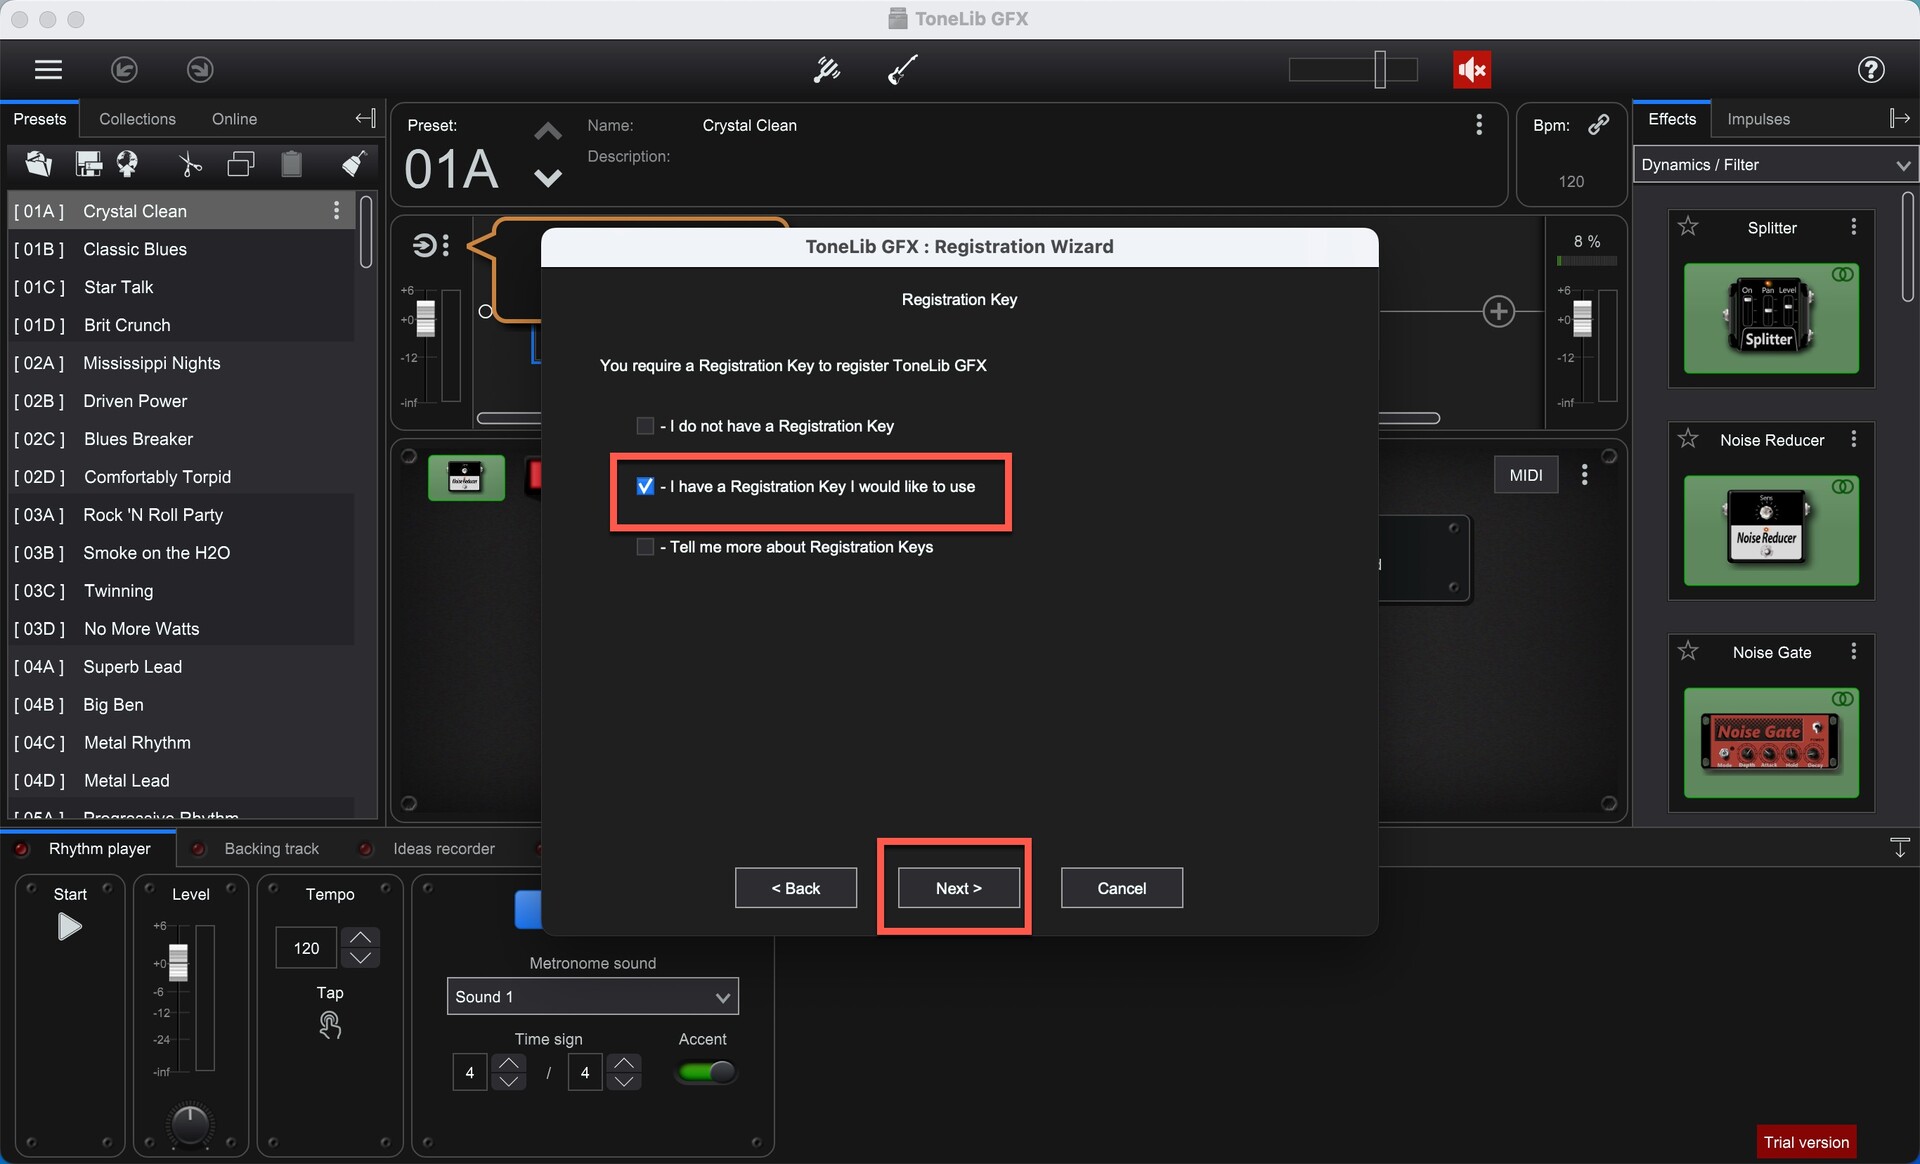Click the Trial version badge
The image size is (1920, 1164).
1806,1142
